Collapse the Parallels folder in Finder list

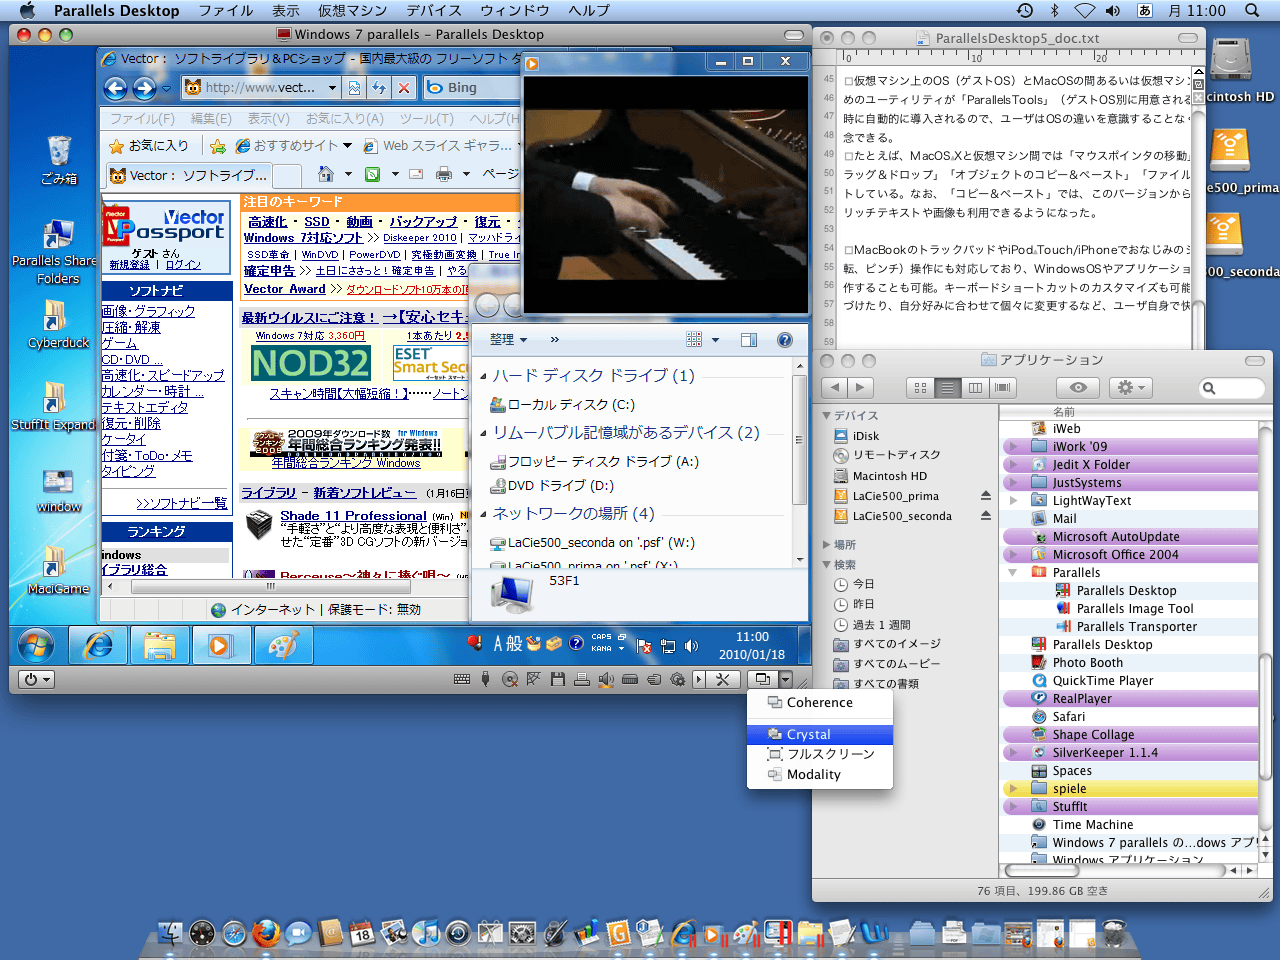click(x=1013, y=573)
